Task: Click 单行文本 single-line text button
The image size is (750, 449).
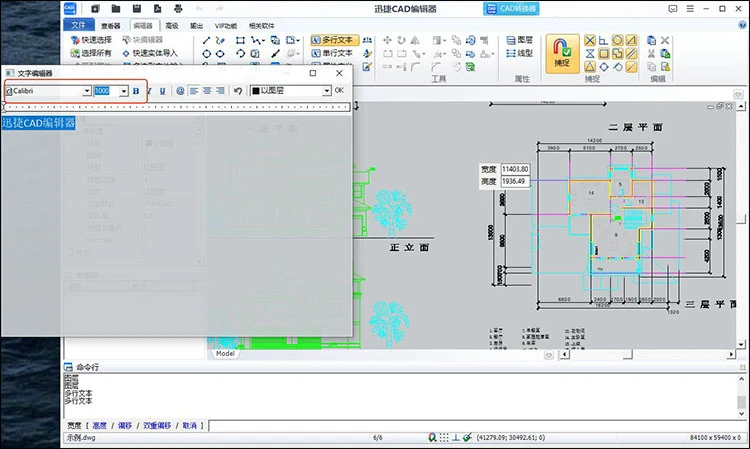Action: 333,53
